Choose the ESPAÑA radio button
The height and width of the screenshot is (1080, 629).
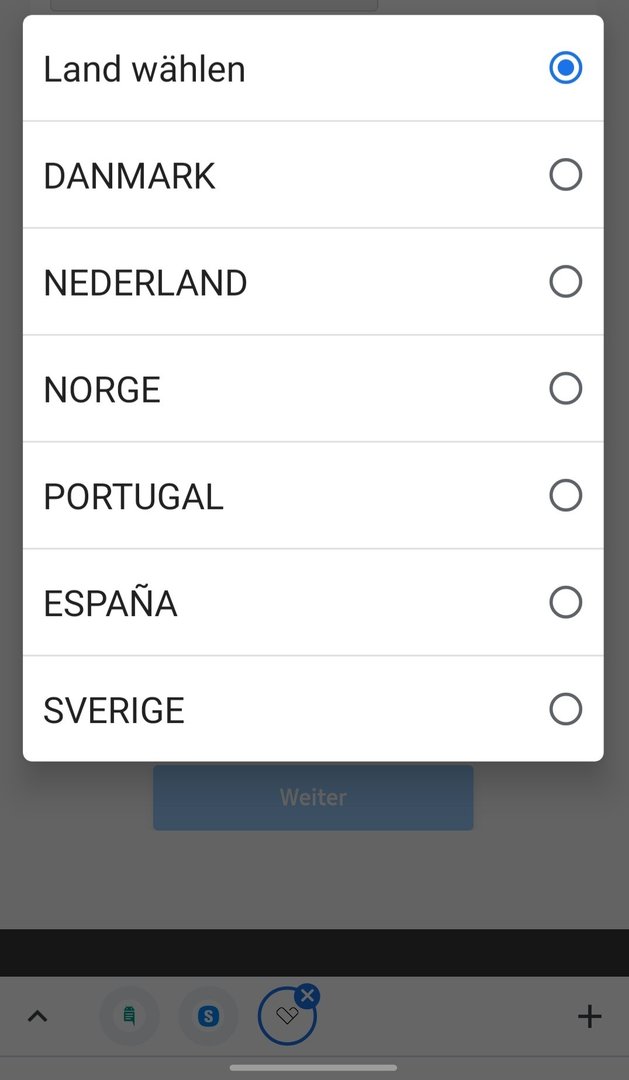click(565, 603)
